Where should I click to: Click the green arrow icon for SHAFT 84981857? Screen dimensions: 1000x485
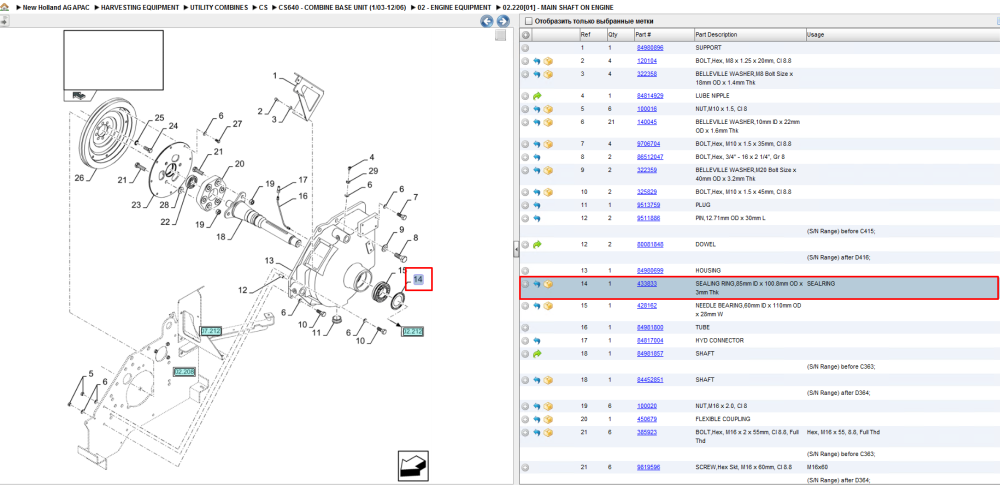[x=536, y=354]
